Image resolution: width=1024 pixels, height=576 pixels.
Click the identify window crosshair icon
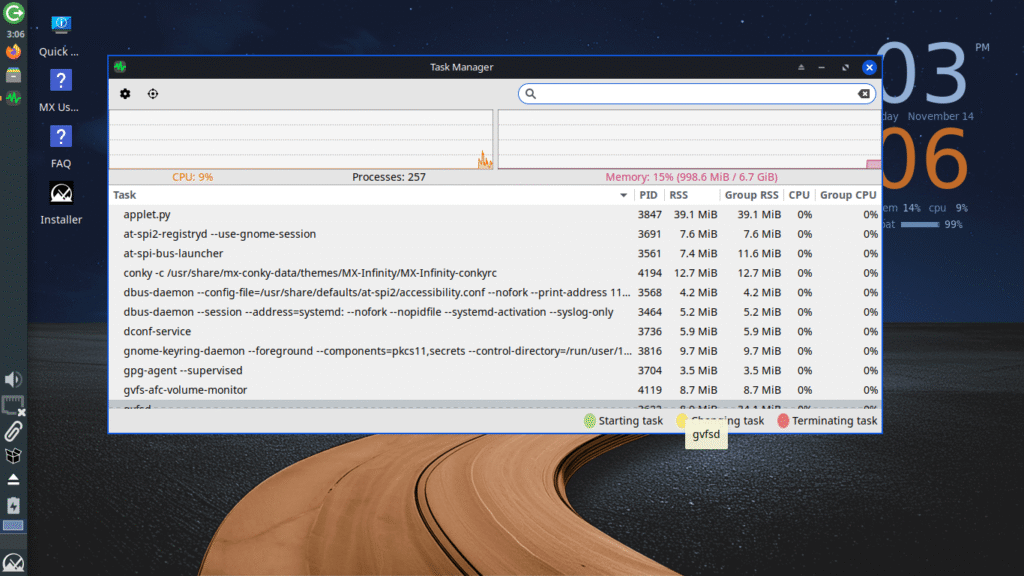[153, 94]
